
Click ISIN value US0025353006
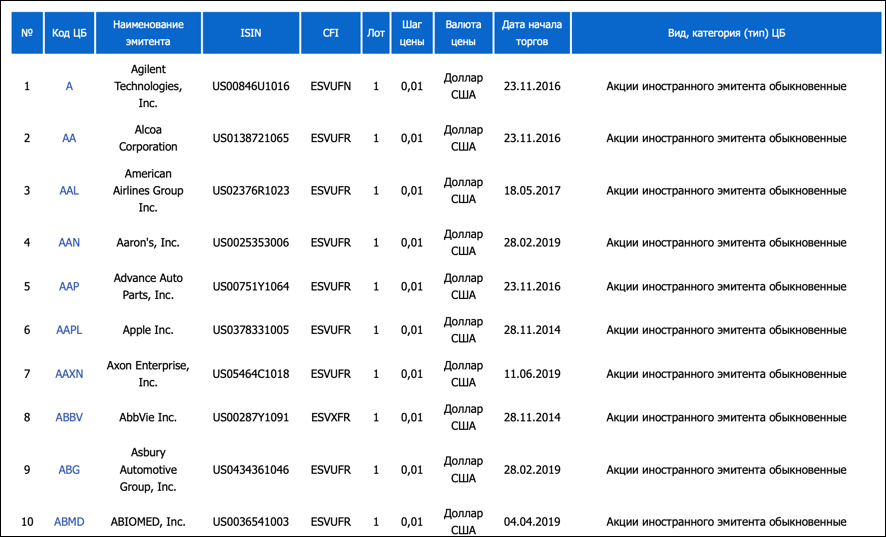point(251,242)
